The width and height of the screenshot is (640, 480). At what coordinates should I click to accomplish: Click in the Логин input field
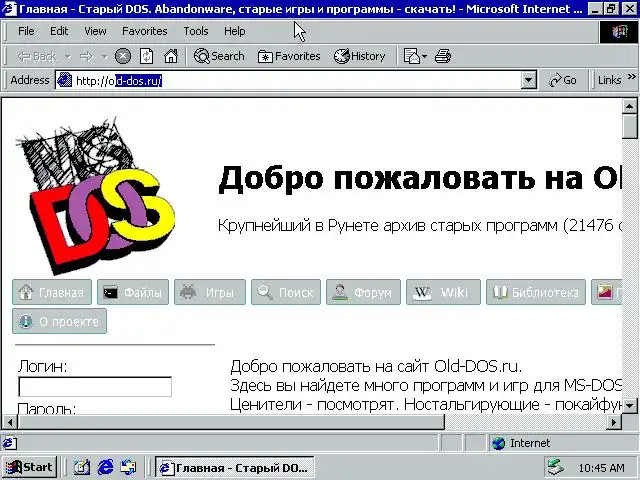[95, 387]
